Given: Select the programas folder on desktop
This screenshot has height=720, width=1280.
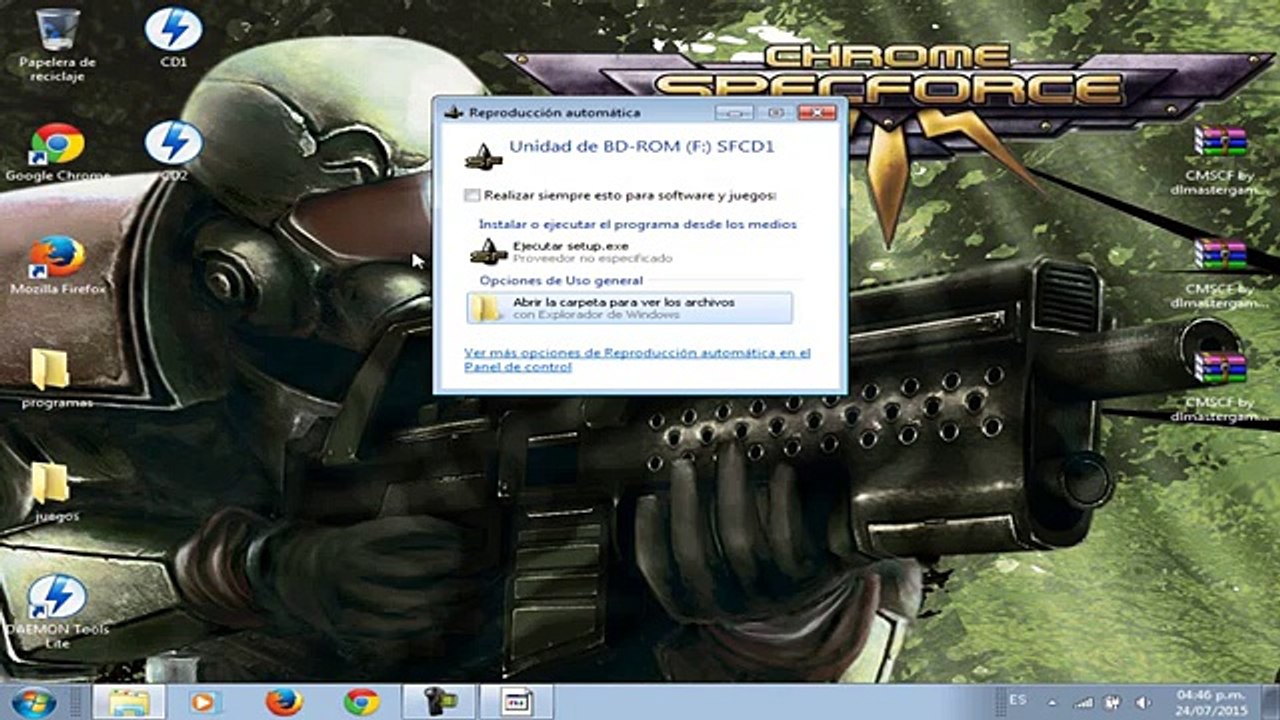Looking at the screenshot, I should tap(57, 378).
